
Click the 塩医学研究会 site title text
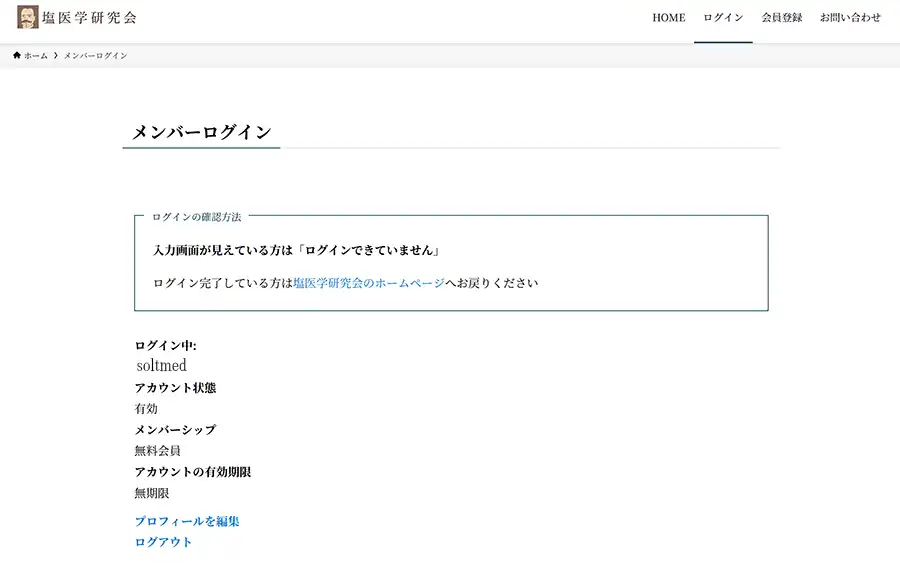tap(90, 17)
